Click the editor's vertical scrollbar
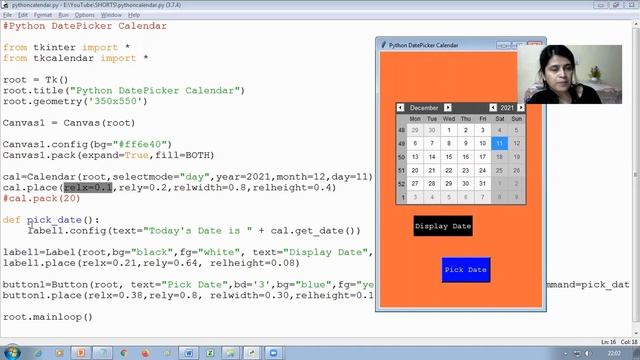Image resolution: width=640 pixels, height=360 pixels. click(636, 176)
